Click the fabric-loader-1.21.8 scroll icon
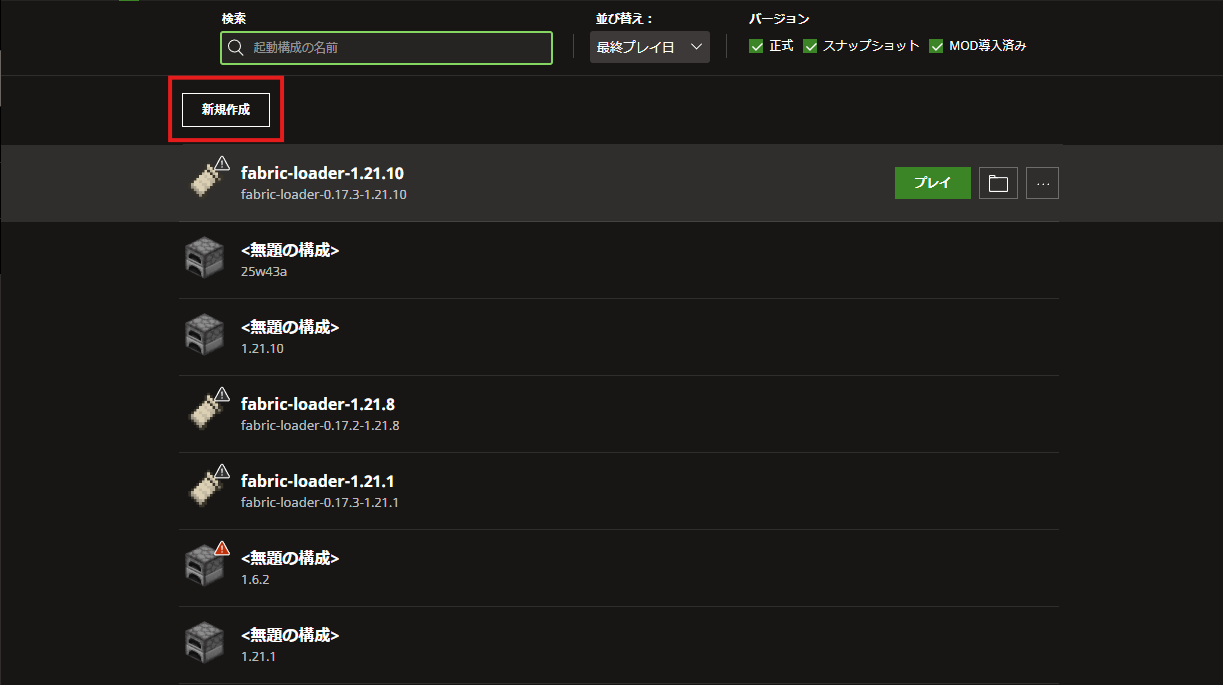This screenshot has width=1223, height=685. [x=206, y=412]
